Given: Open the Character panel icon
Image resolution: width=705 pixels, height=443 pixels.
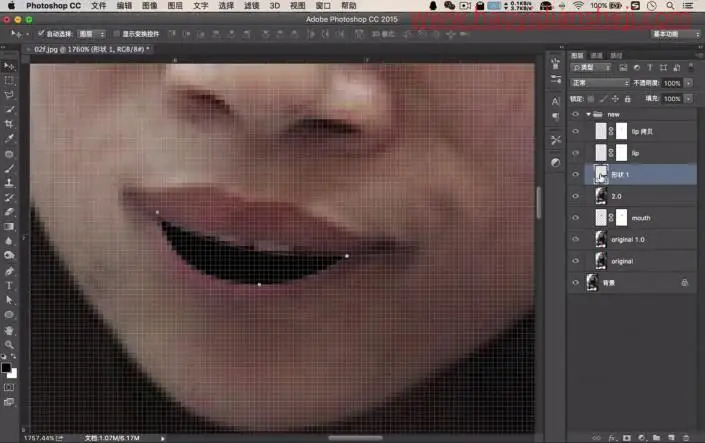Looking at the screenshot, I should pyautogui.click(x=556, y=102).
